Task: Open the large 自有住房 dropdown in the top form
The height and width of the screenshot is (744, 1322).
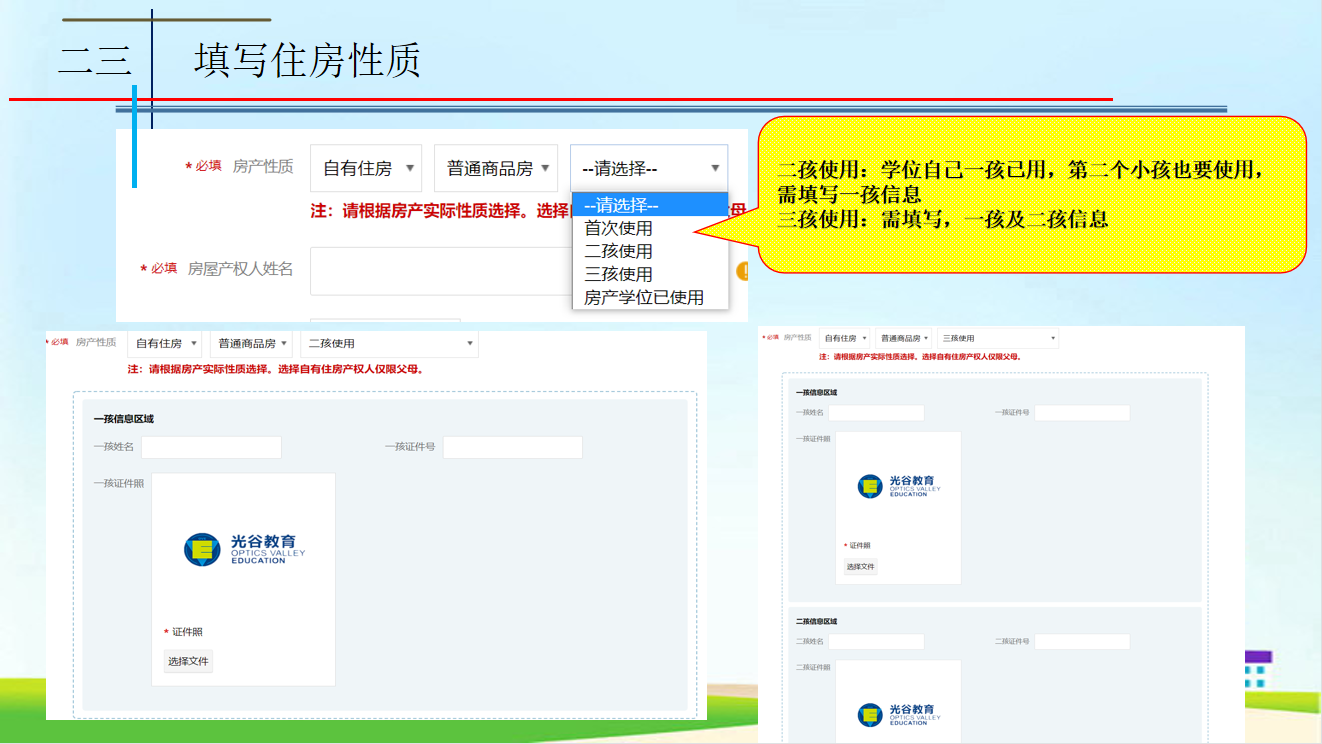Action: [366, 168]
